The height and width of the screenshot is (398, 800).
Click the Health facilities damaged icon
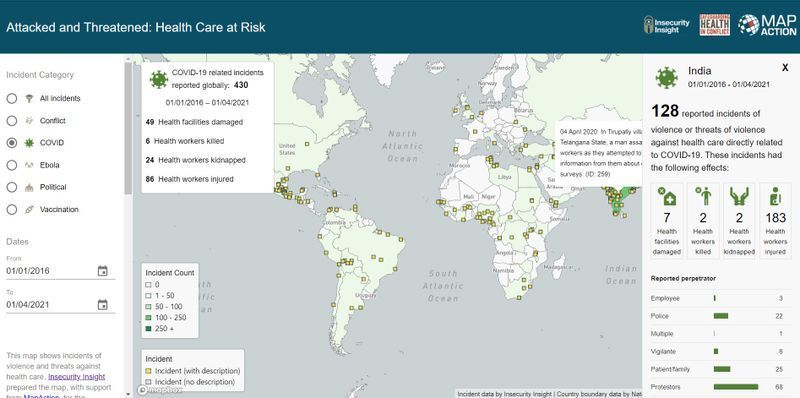tap(667, 196)
